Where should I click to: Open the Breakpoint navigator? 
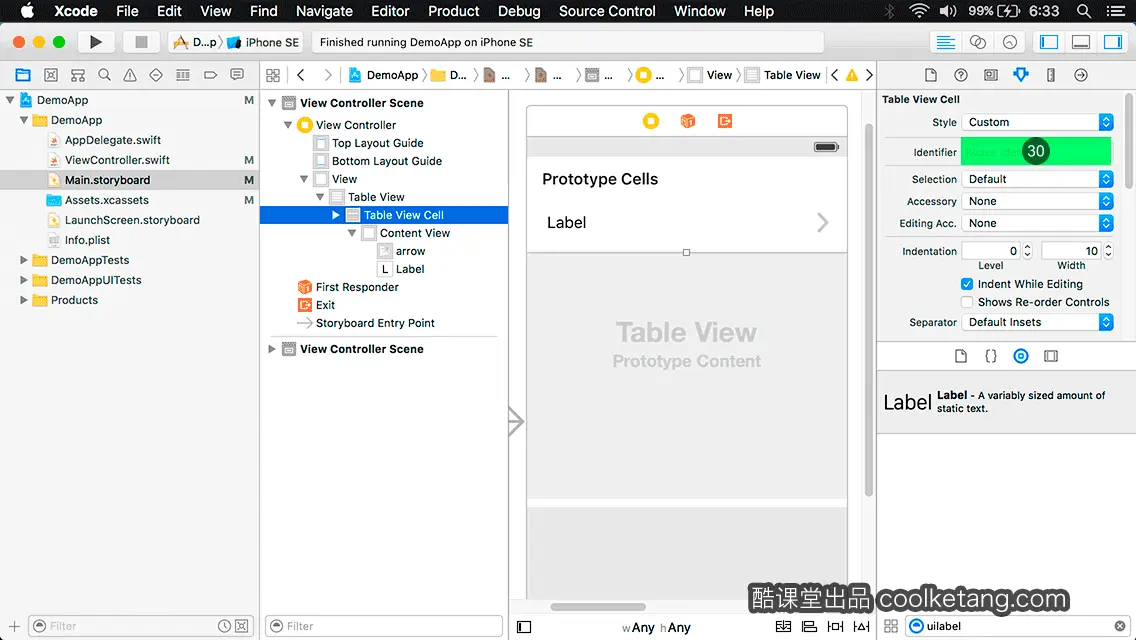click(210, 75)
